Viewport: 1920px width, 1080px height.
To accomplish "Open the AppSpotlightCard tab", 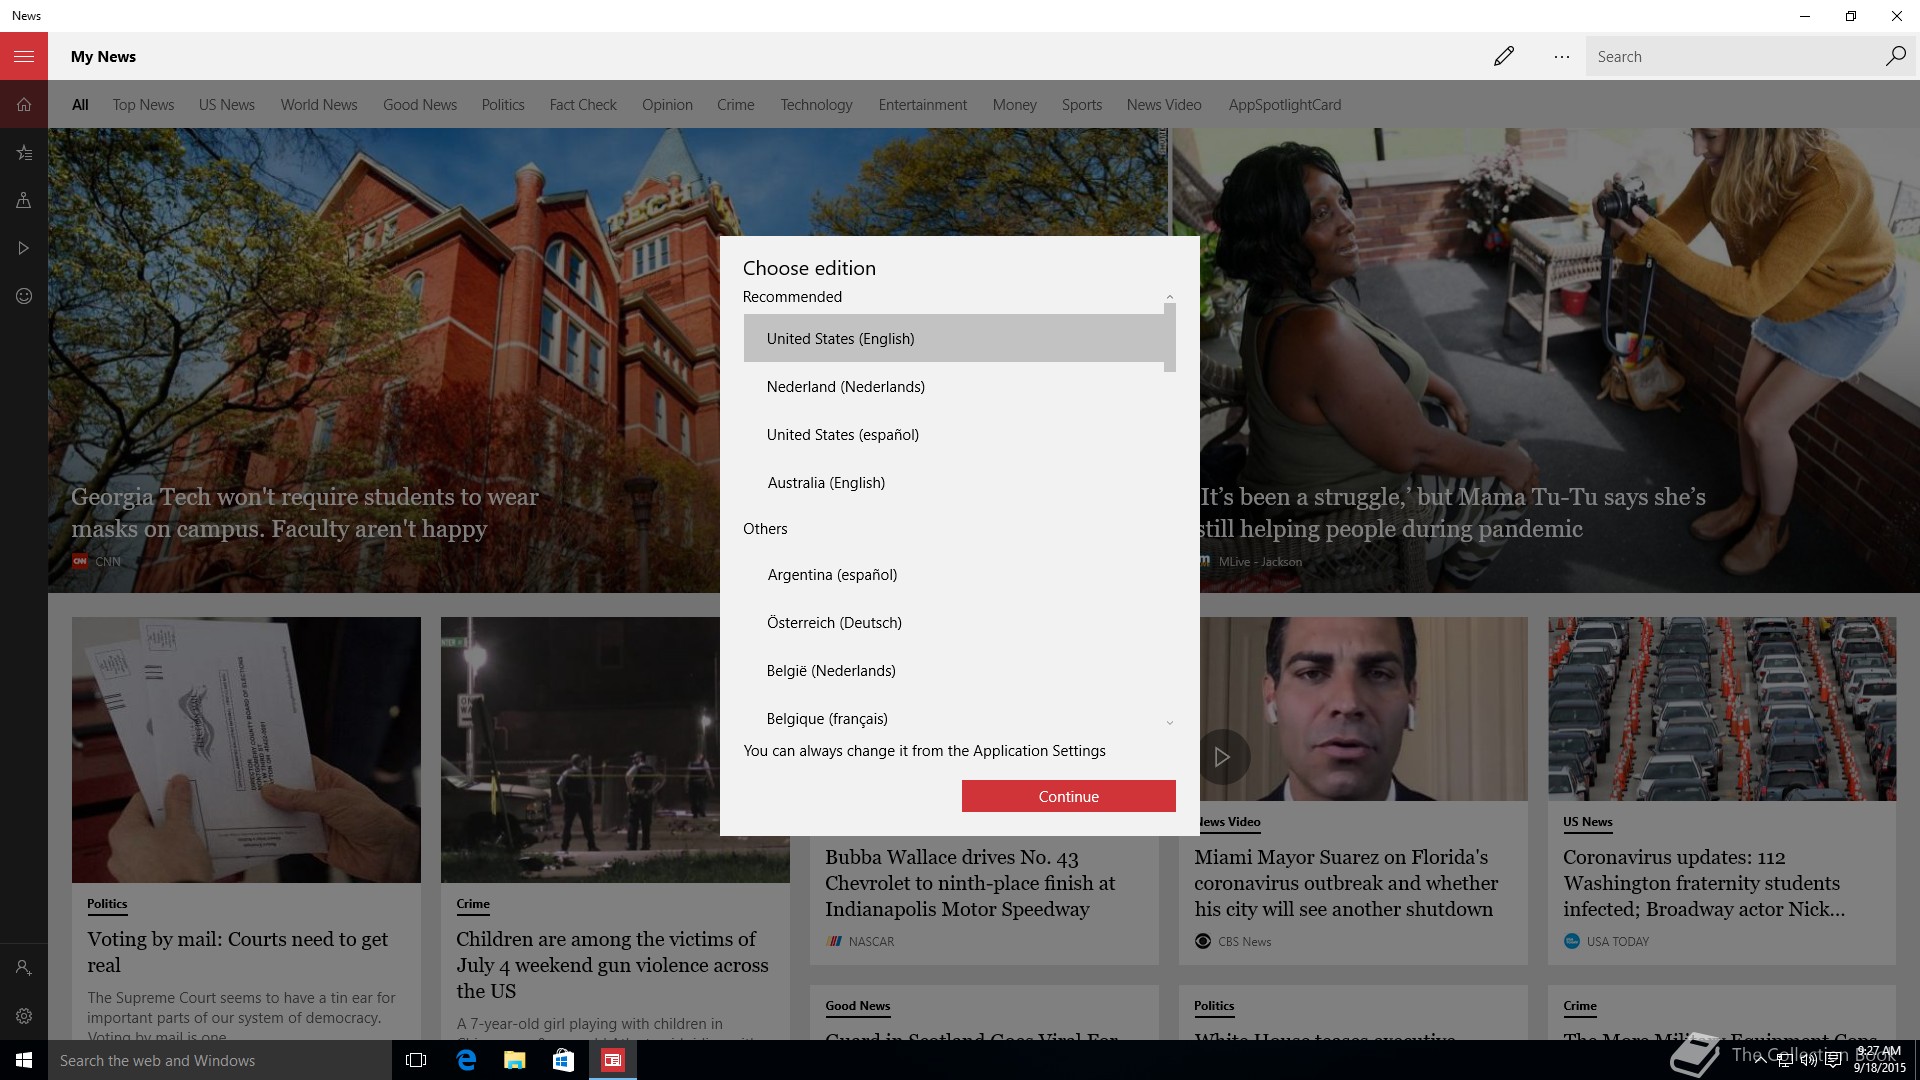I will (1284, 104).
